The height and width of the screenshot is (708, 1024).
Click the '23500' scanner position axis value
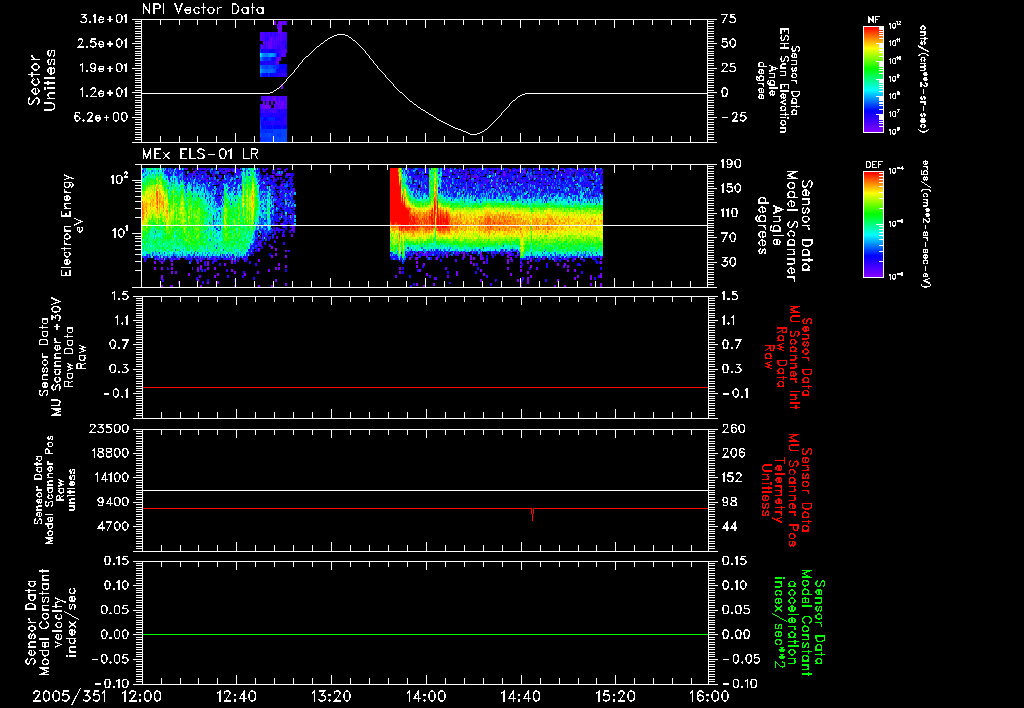pos(111,429)
